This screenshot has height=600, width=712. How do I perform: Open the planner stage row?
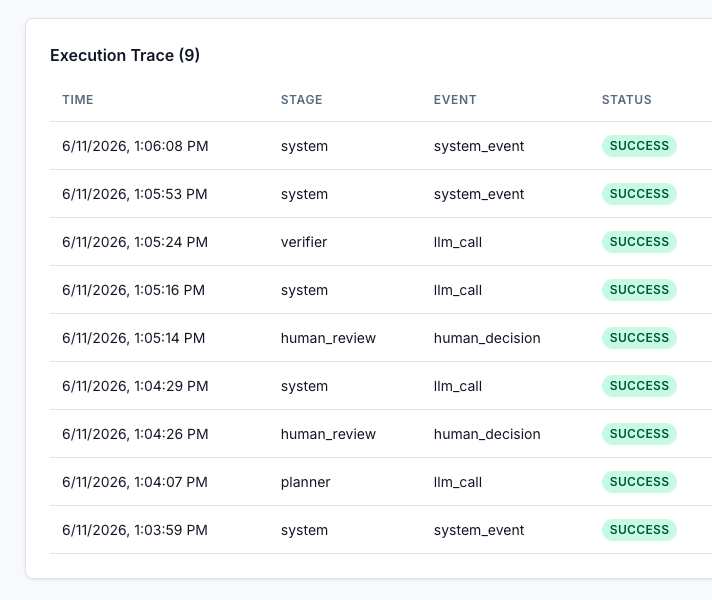click(x=381, y=482)
